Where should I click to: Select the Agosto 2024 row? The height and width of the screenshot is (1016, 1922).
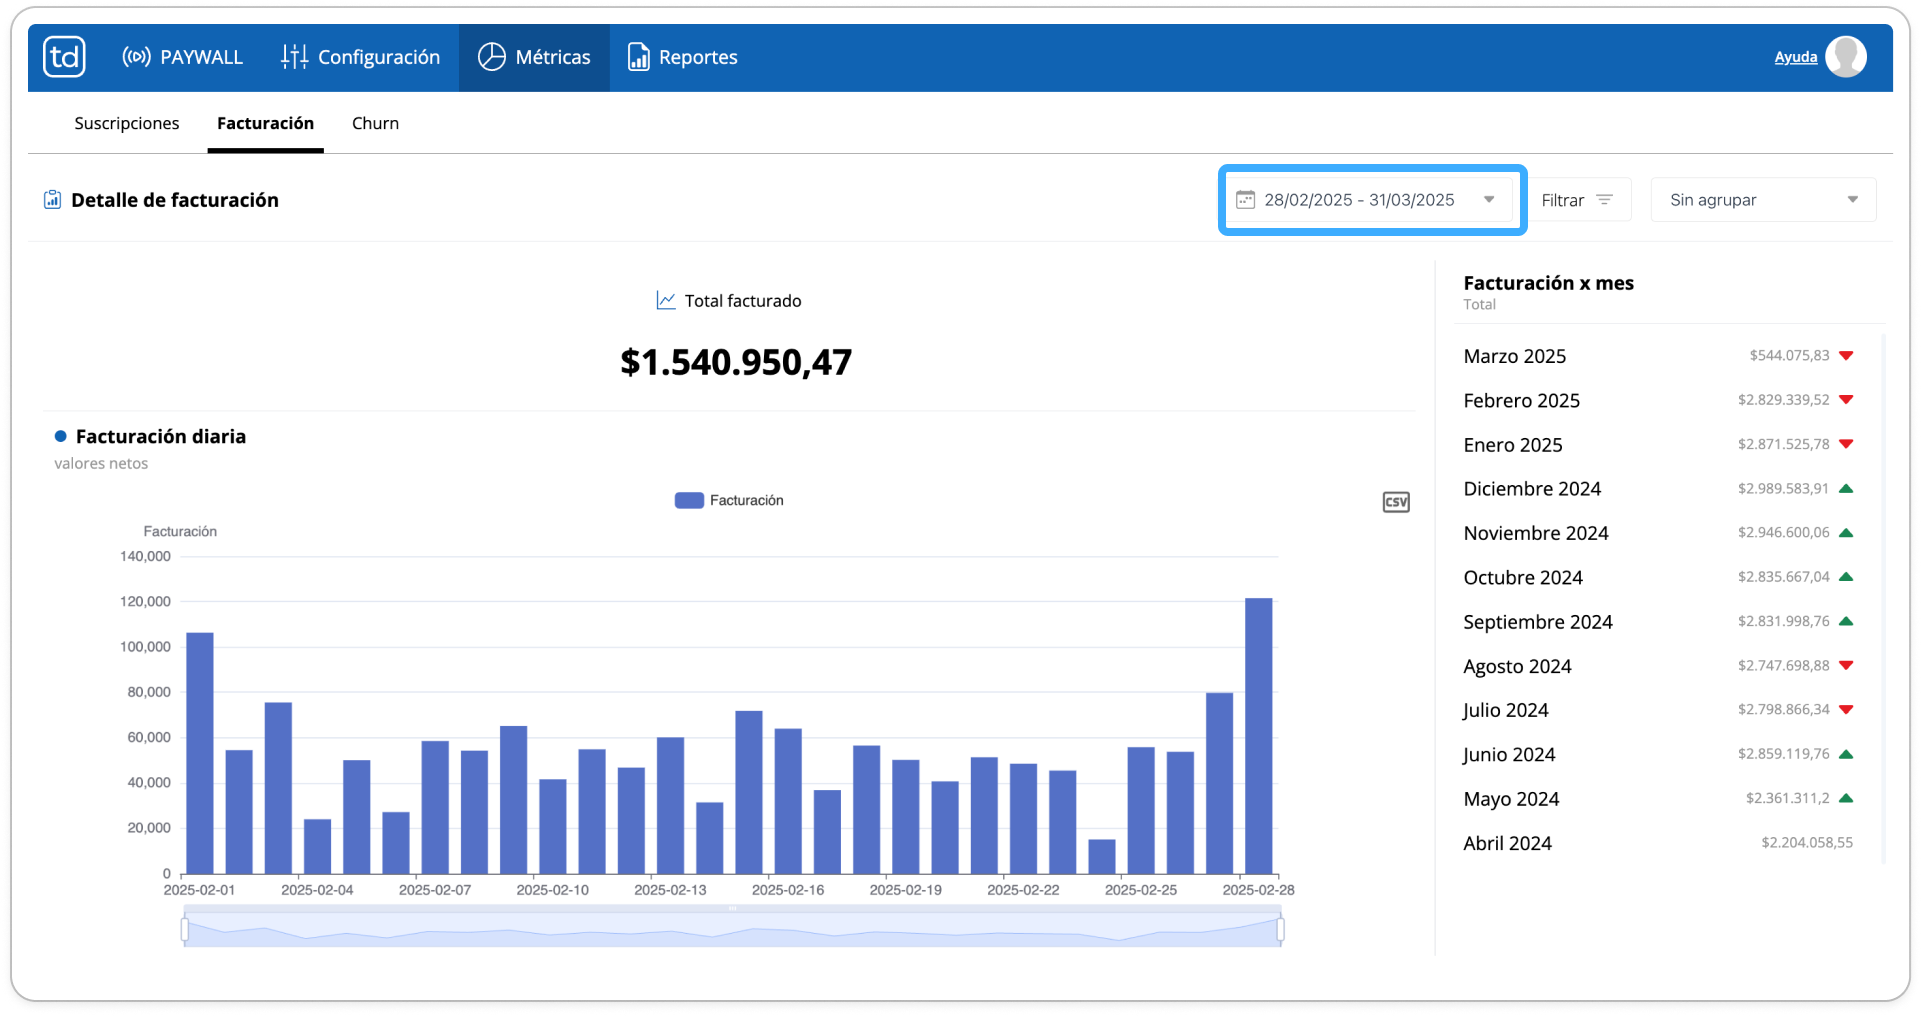tap(1658, 666)
